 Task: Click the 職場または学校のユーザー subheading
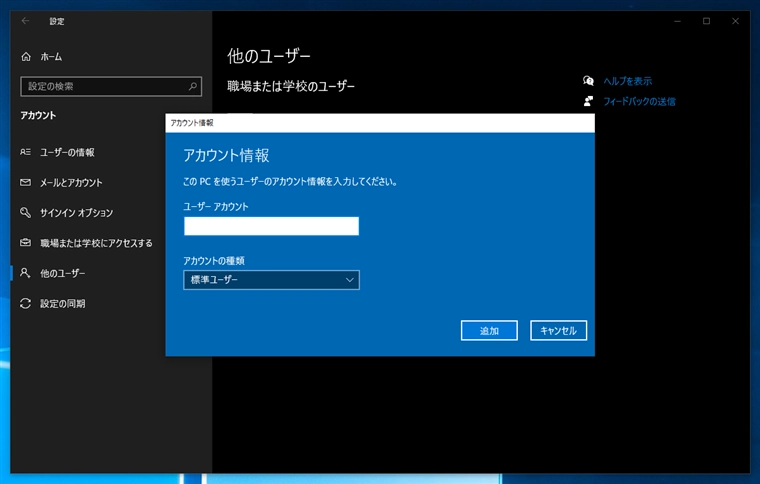291,86
